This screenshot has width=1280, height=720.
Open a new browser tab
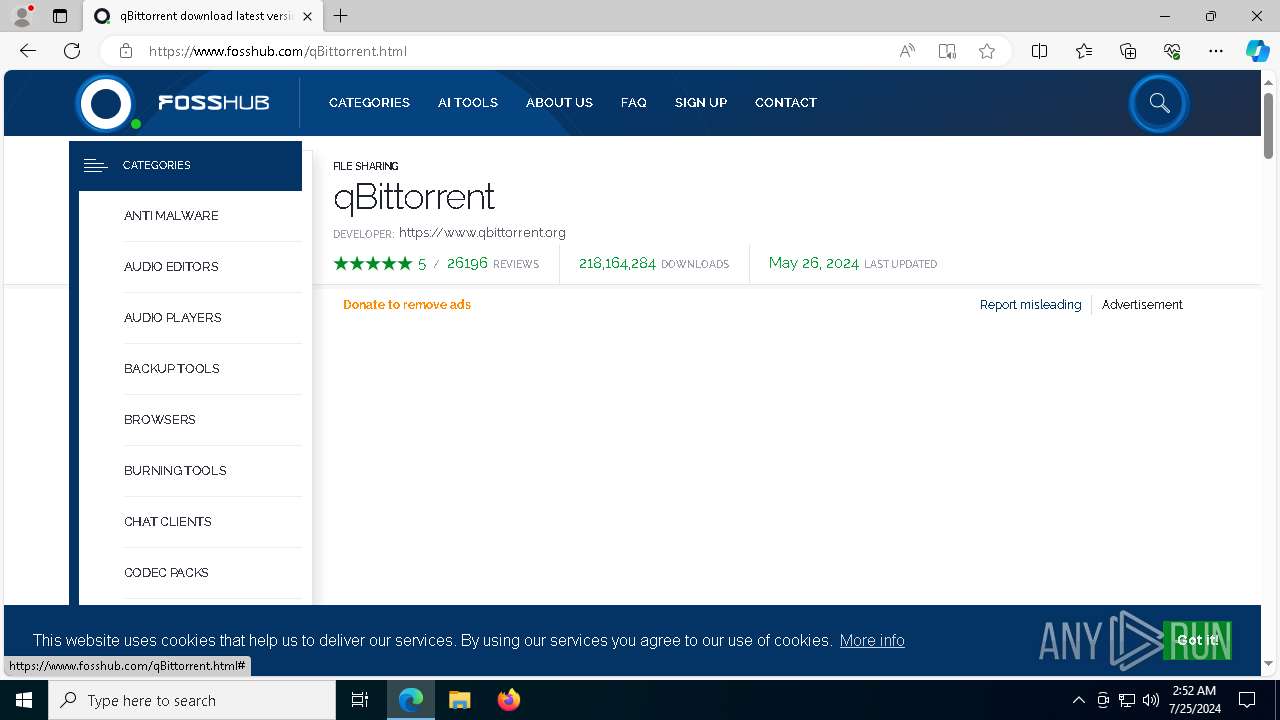tap(341, 16)
